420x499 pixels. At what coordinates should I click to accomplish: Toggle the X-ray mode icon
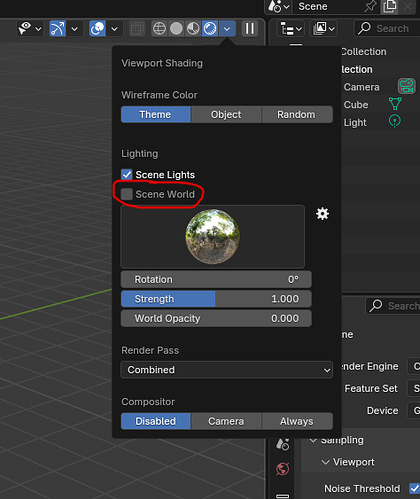(137, 29)
